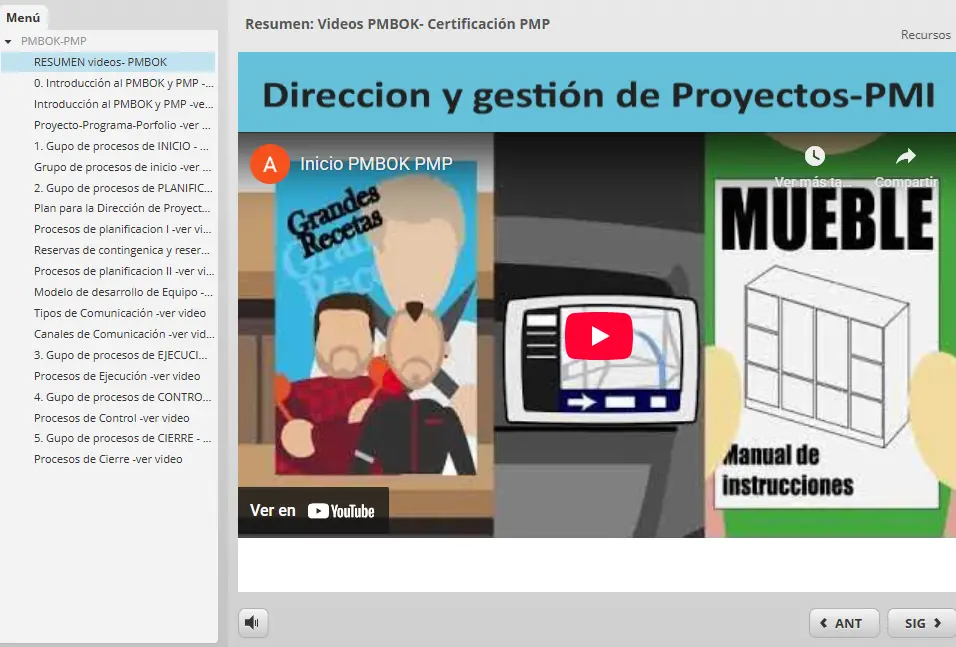
Task: Open Tipos de Comunicación -ver video
Action: coord(120,313)
